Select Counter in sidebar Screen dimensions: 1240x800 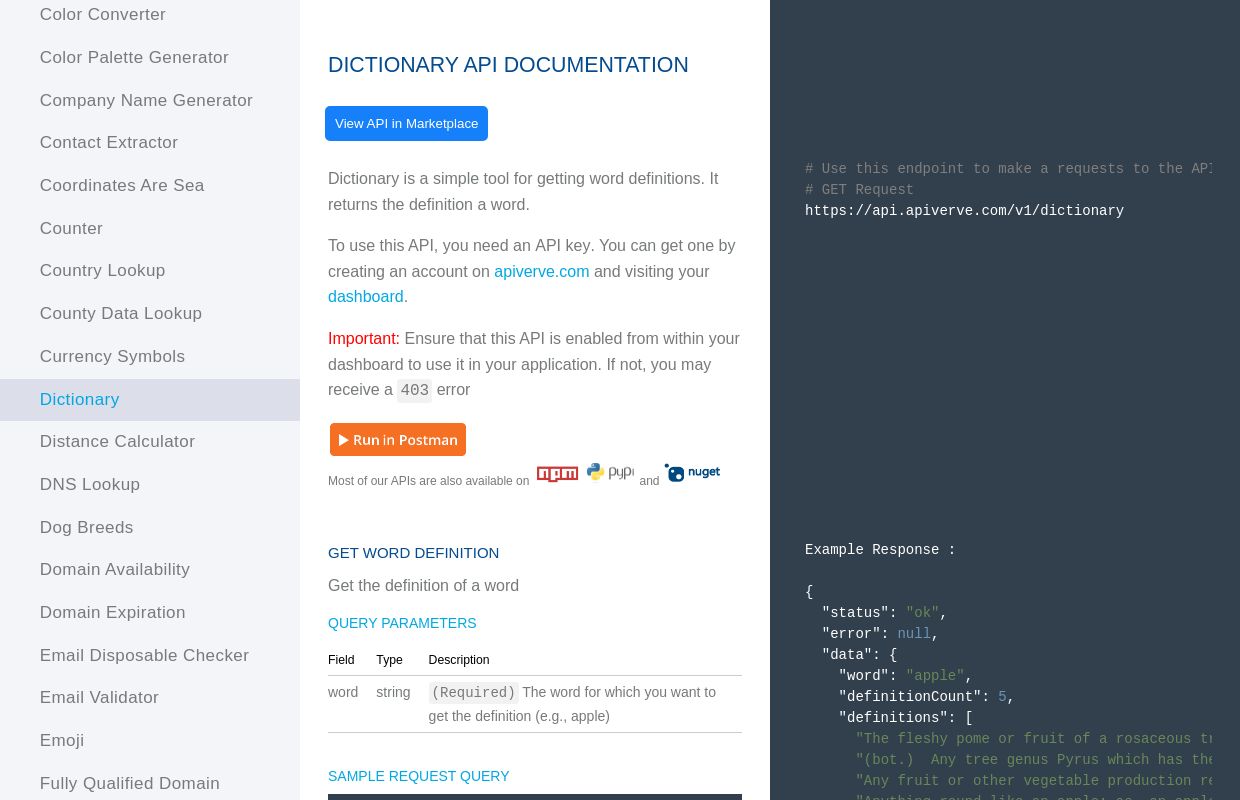[150, 229]
